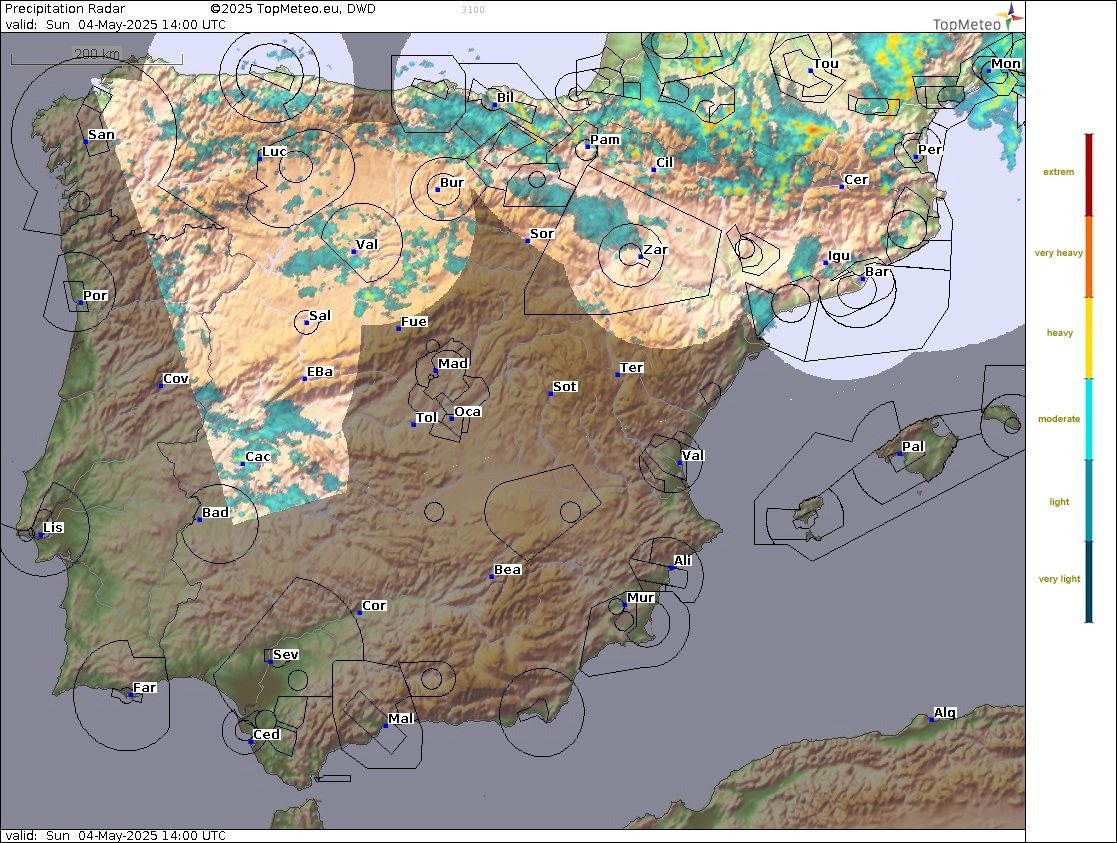This screenshot has width=1117, height=843.
Task: Click the 'light' legend label
Action: [x=1059, y=502]
